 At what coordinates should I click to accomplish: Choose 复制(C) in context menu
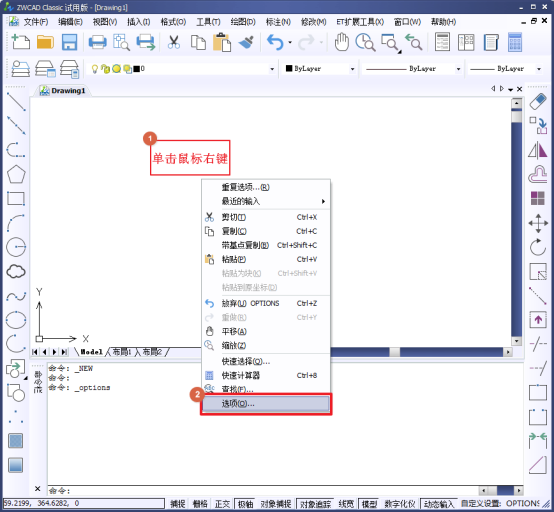point(266,231)
